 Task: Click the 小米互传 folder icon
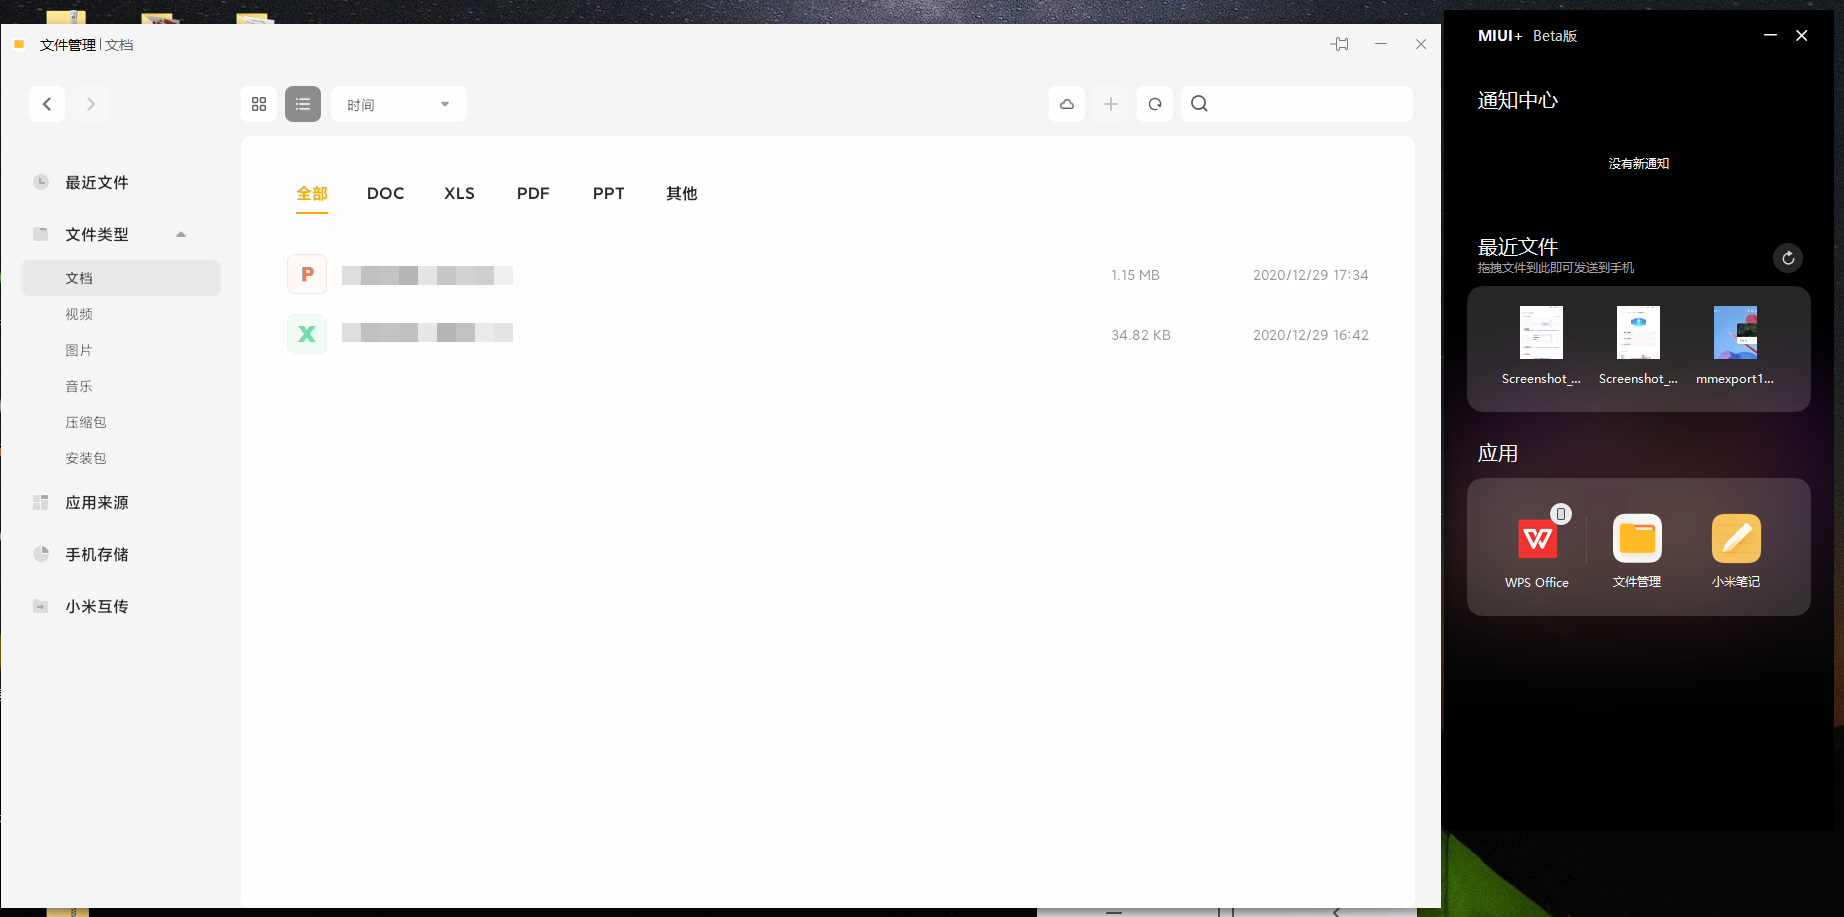(41, 606)
